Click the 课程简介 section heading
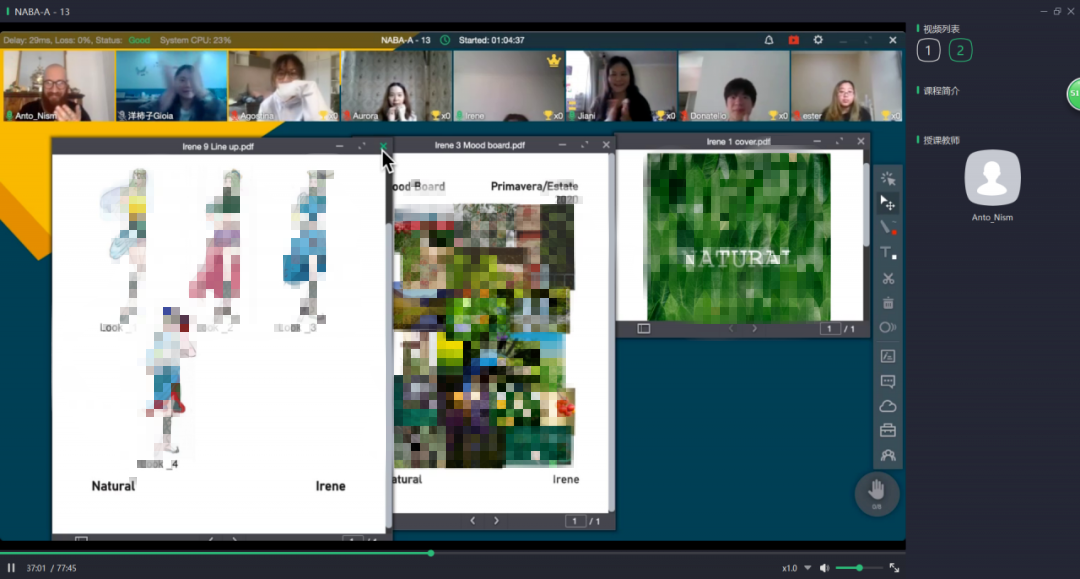Screen dimensions: 1080x579 click(941, 91)
